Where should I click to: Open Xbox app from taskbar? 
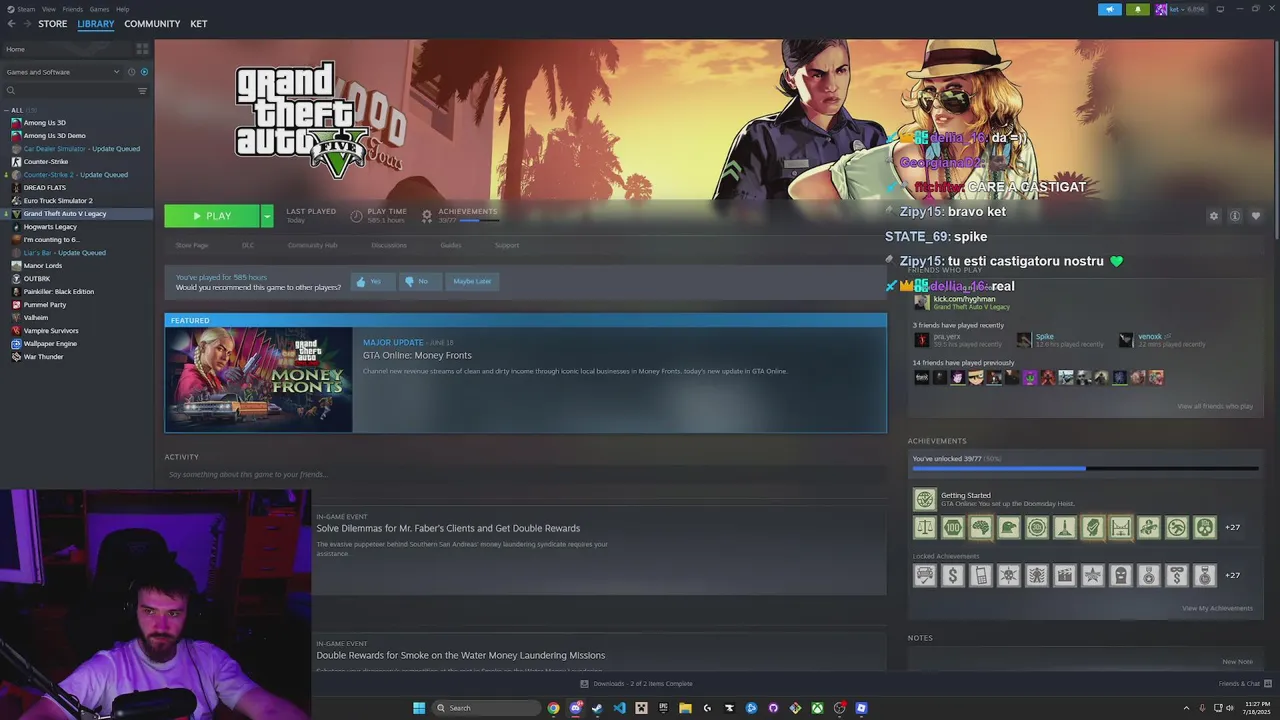point(817,708)
